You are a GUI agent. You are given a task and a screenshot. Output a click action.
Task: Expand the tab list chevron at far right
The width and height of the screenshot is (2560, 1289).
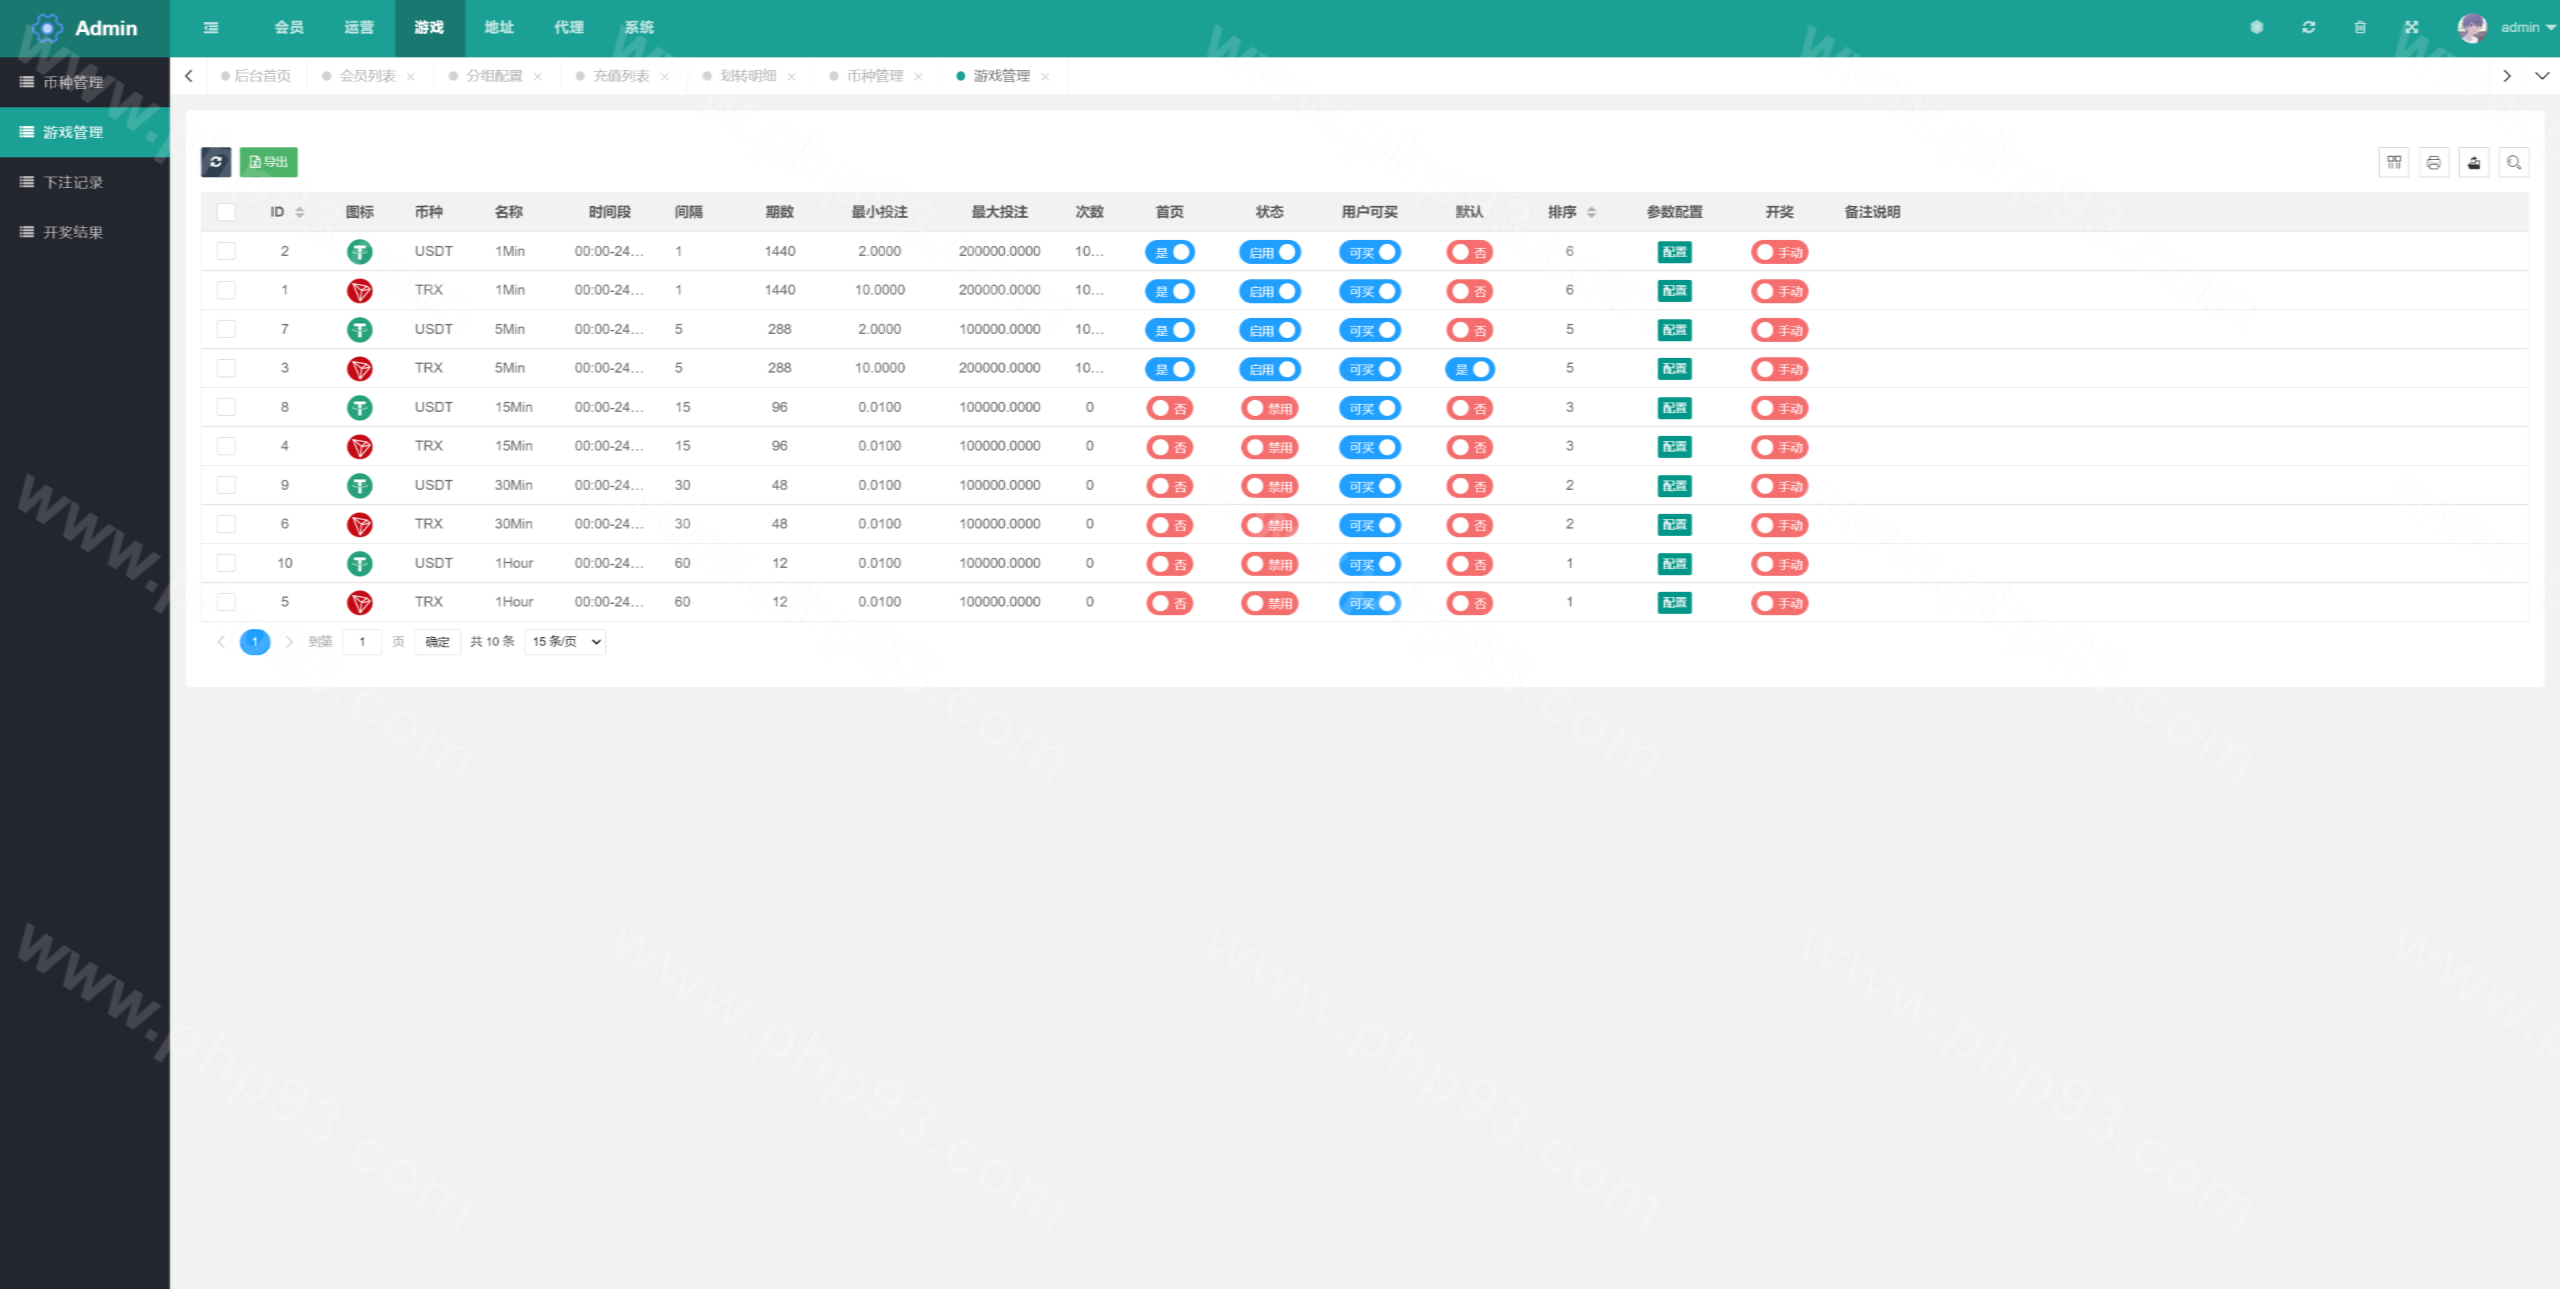click(x=2541, y=76)
